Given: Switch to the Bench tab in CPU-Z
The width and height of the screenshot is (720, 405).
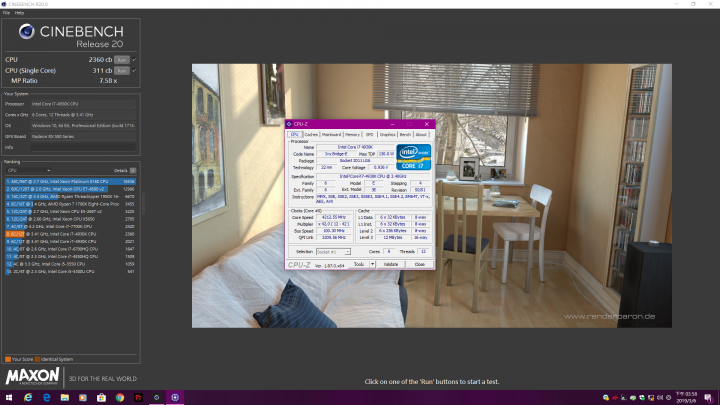Looking at the screenshot, I should coord(405,135).
